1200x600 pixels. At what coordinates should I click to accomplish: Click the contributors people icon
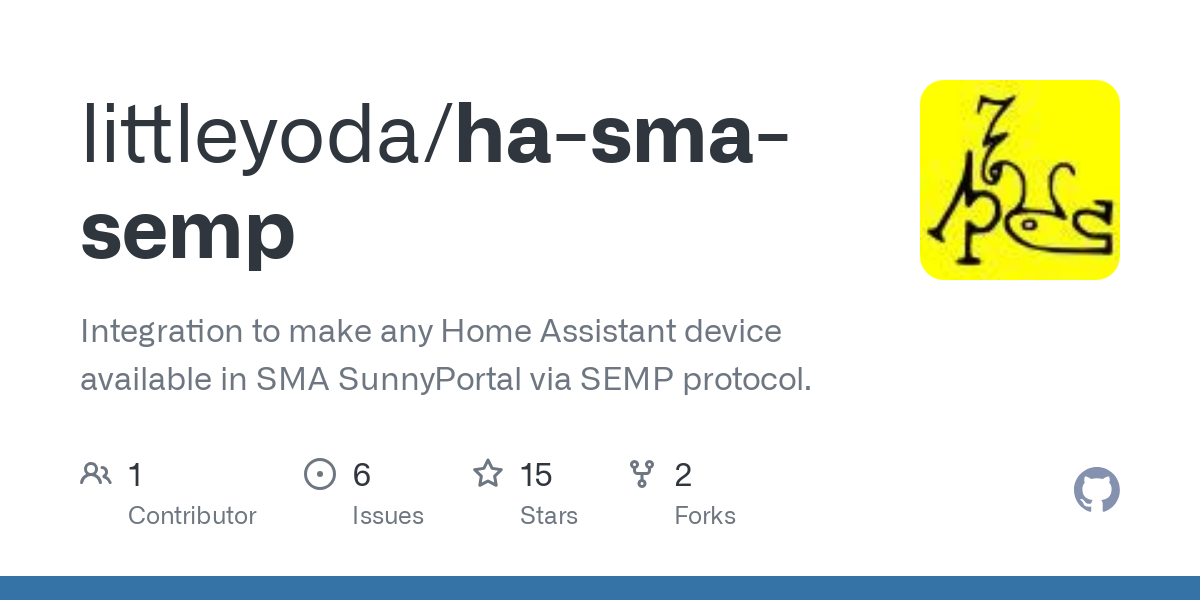pyautogui.click(x=96, y=474)
